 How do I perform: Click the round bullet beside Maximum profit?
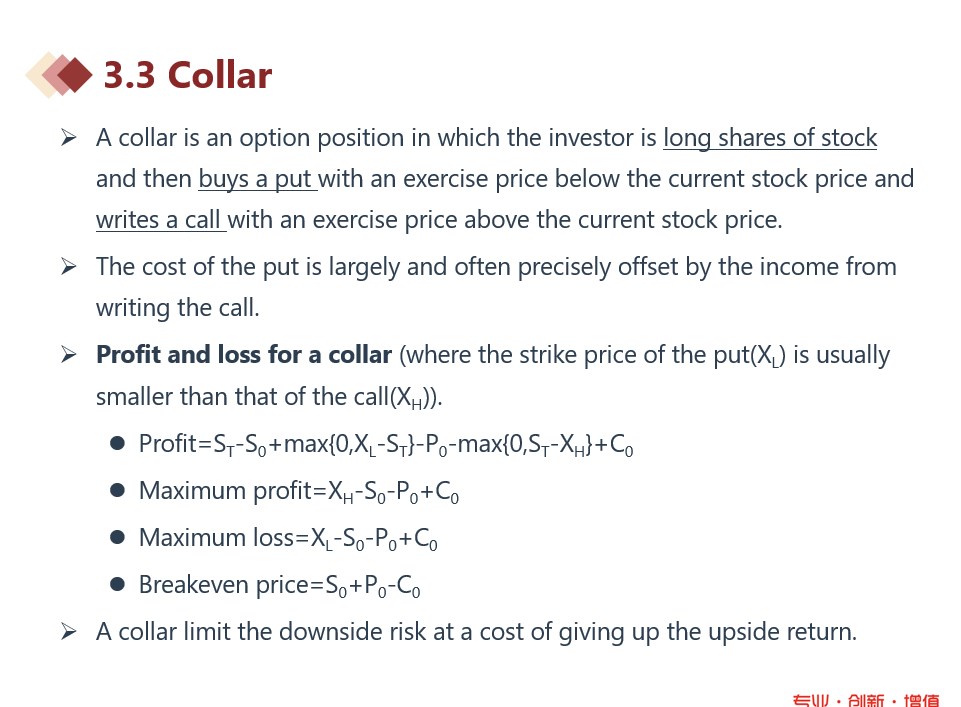[x=117, y=490]
